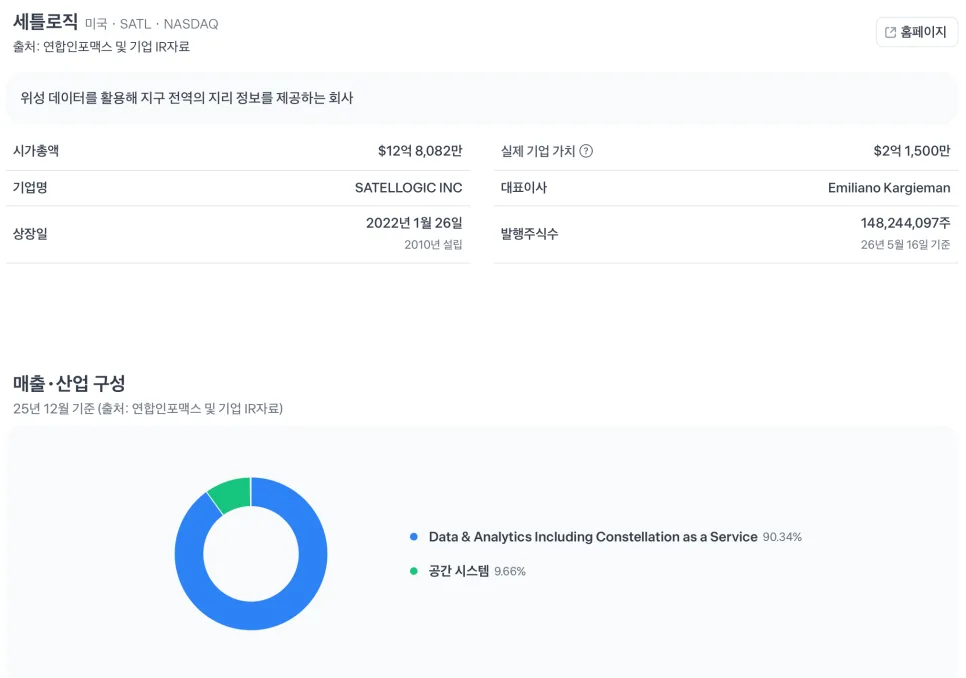Click the 출처: 연합인포맥스 및 기업 IR자료 line under title
This screenshot has width=966, height=678.
101,47
